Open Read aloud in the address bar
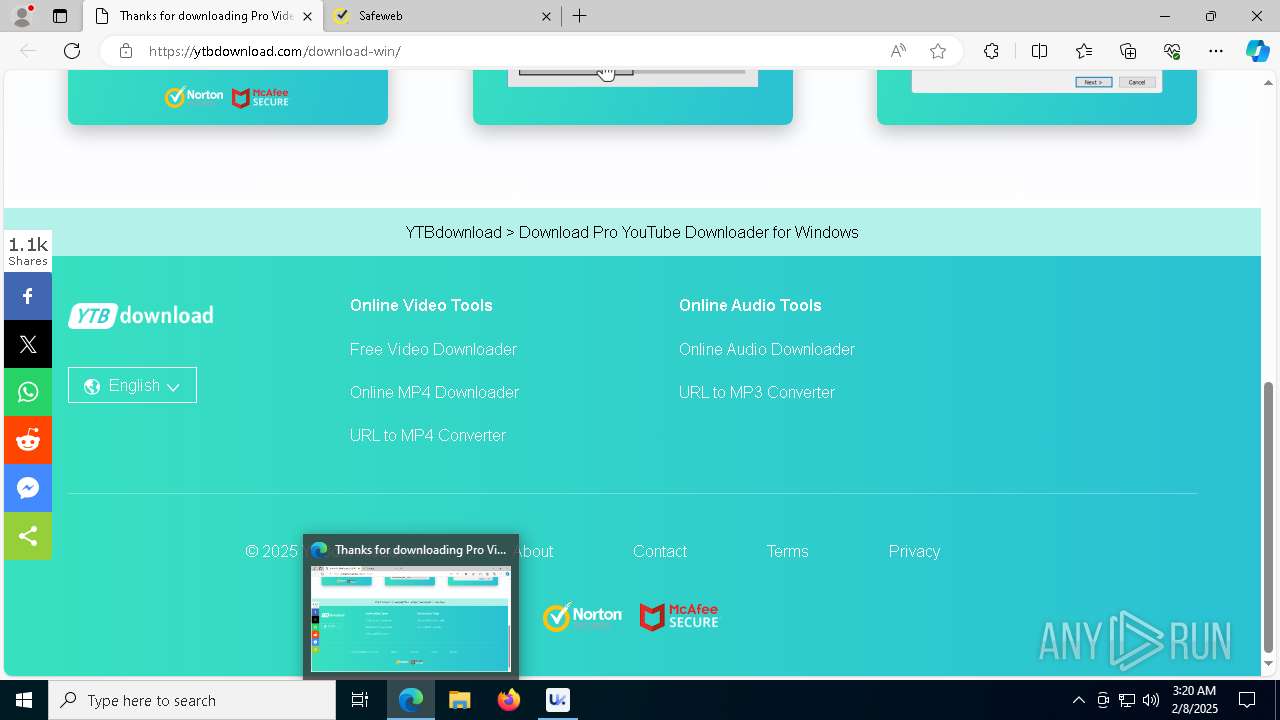The width and height of the screenshot is (1280, 720). [x=898, y=51]
